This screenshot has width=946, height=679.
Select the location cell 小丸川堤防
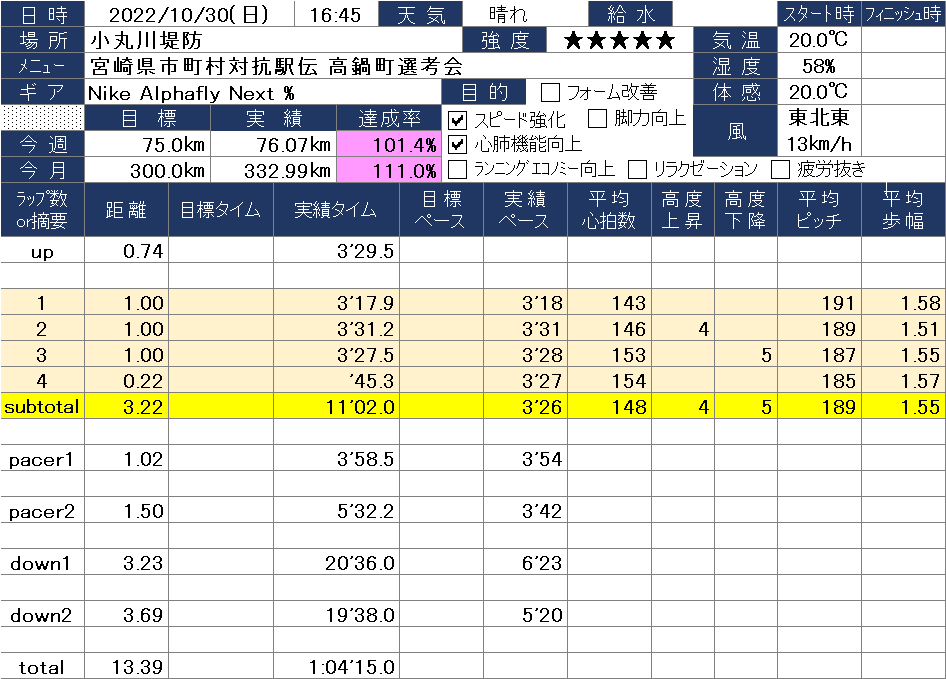pos(273,41)
